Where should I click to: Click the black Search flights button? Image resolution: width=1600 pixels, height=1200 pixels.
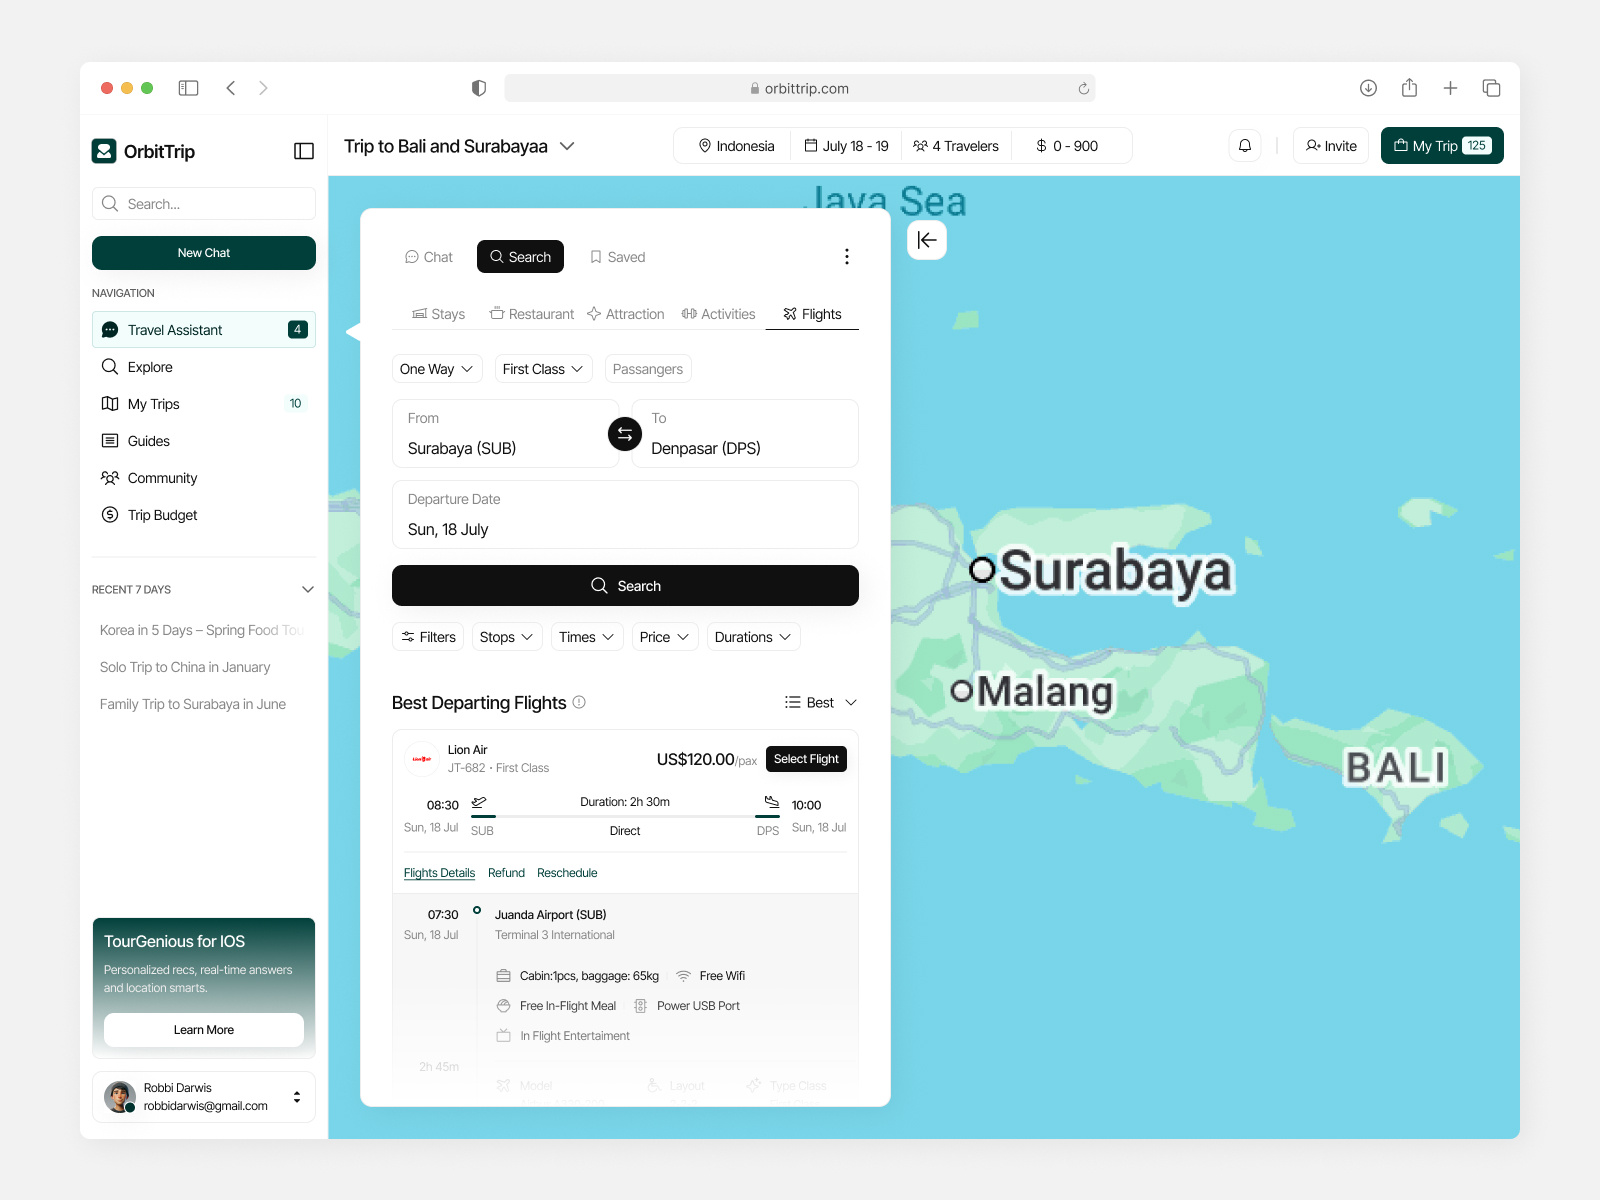(625, 586)
